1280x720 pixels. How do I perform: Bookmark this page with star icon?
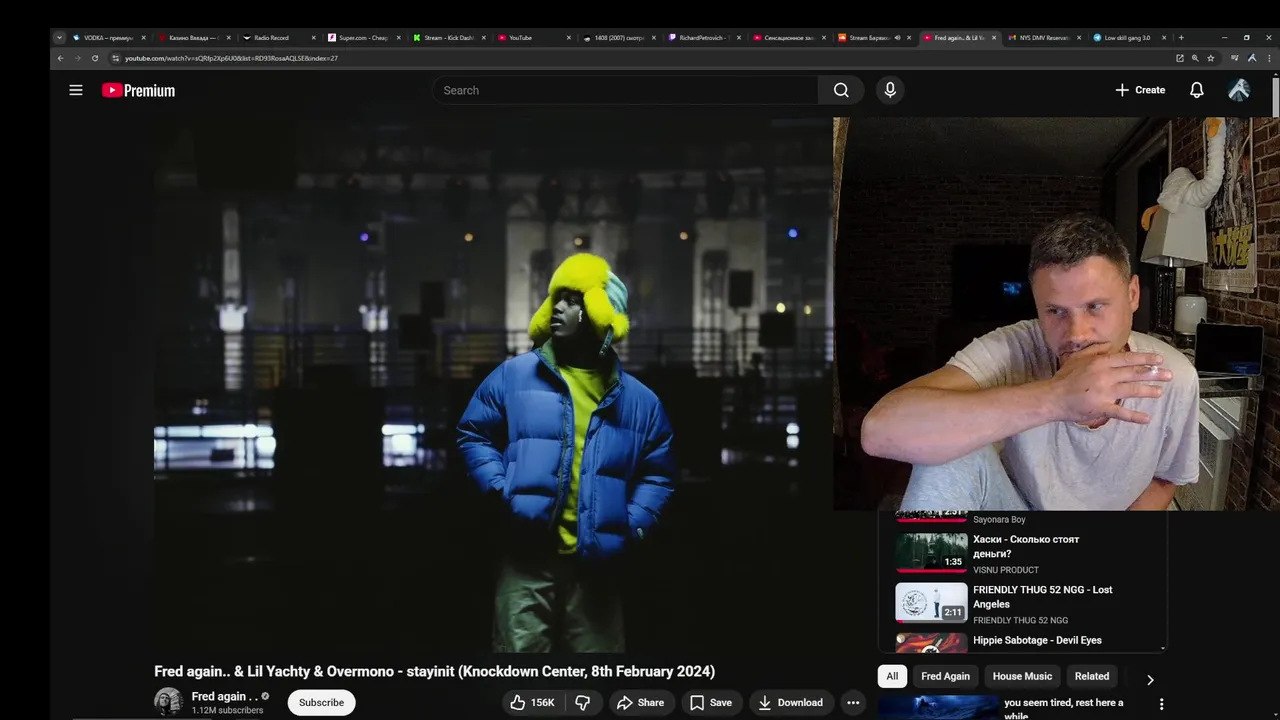coord(1210,58)
